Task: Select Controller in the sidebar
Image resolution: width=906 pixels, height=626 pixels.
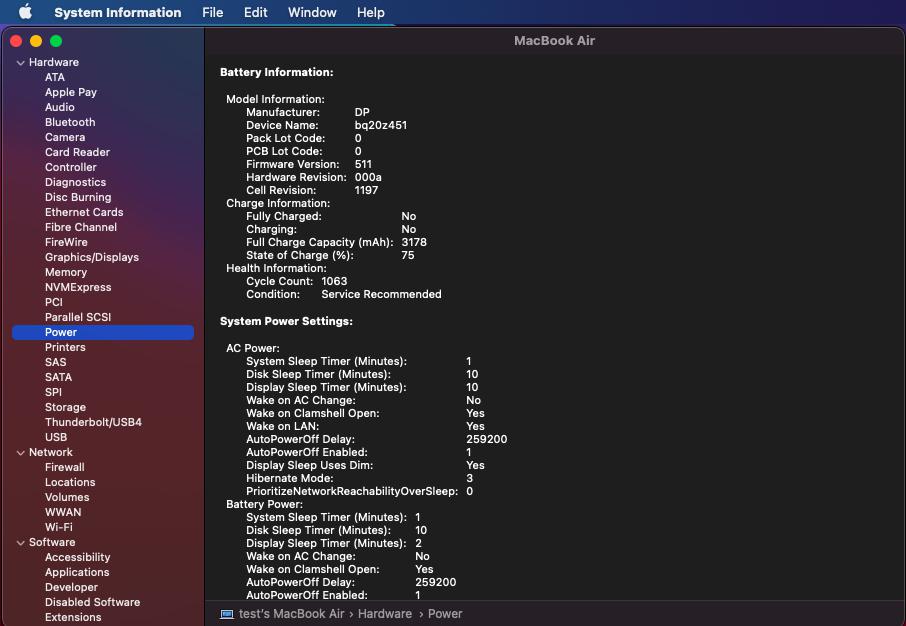Action: pyautogui.click(x=70, y=167)
